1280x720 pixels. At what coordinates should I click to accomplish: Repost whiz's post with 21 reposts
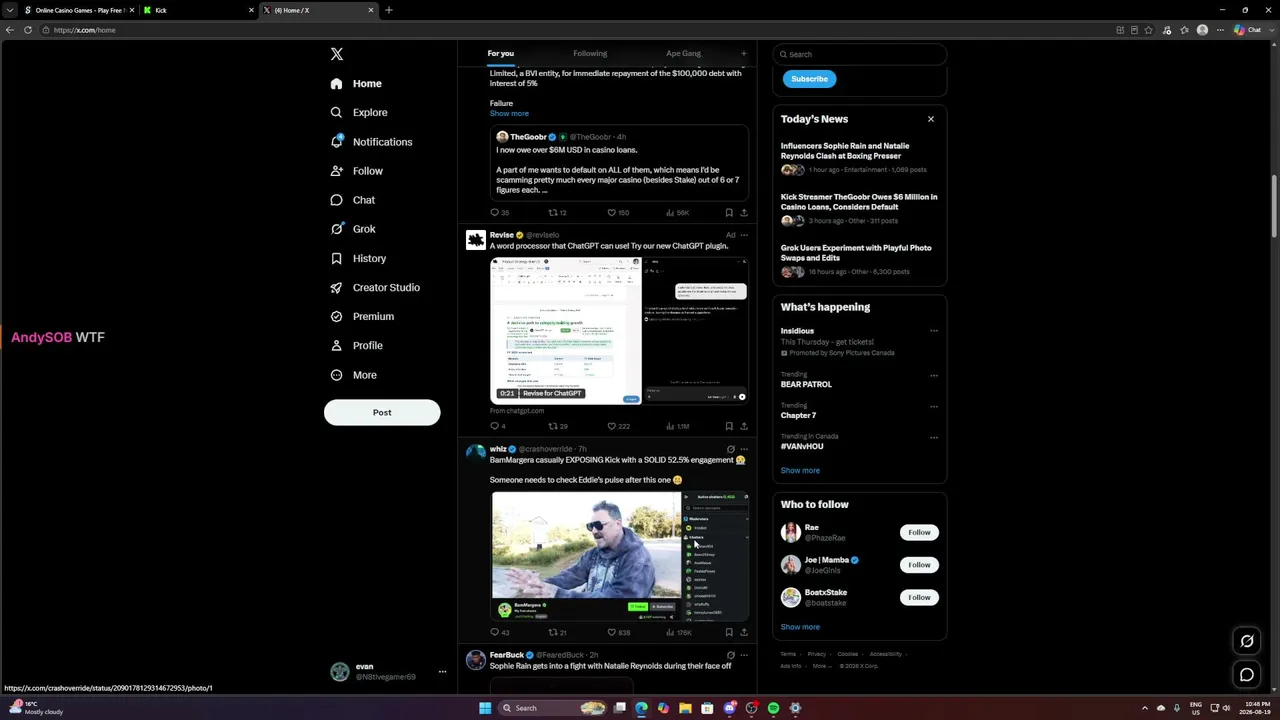557,632
